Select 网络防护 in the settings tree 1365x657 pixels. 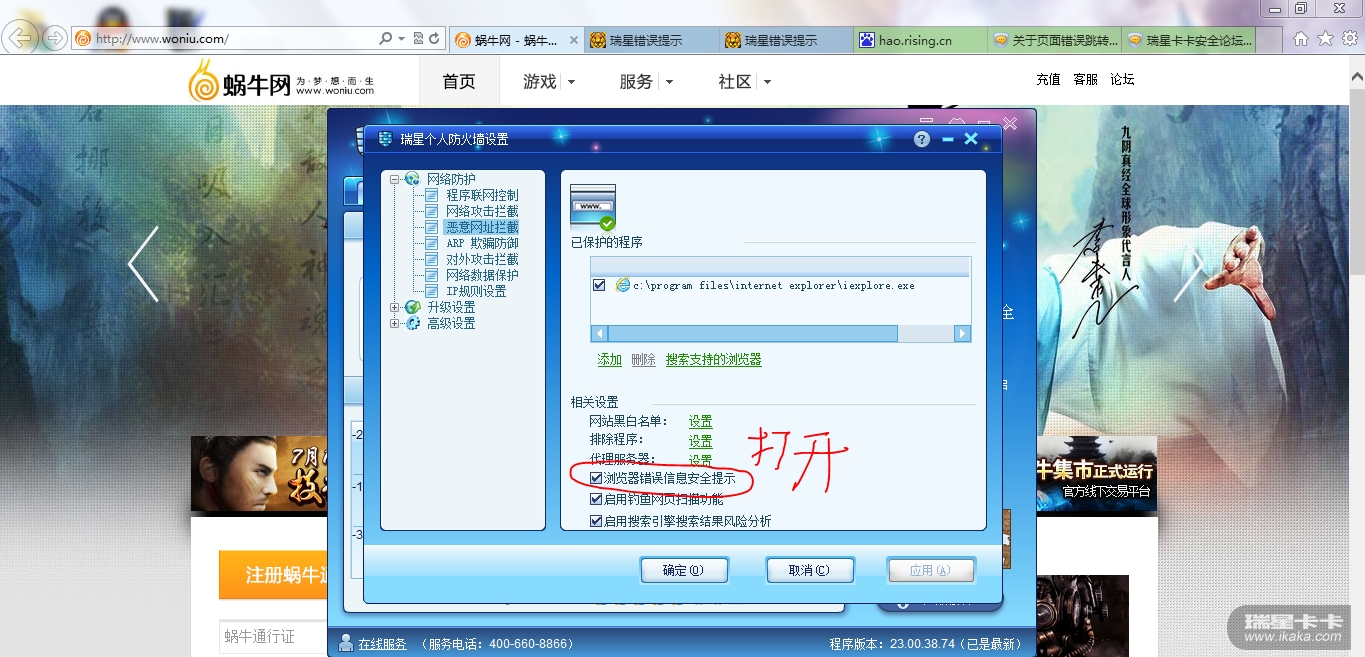click(x=451, y=179)
